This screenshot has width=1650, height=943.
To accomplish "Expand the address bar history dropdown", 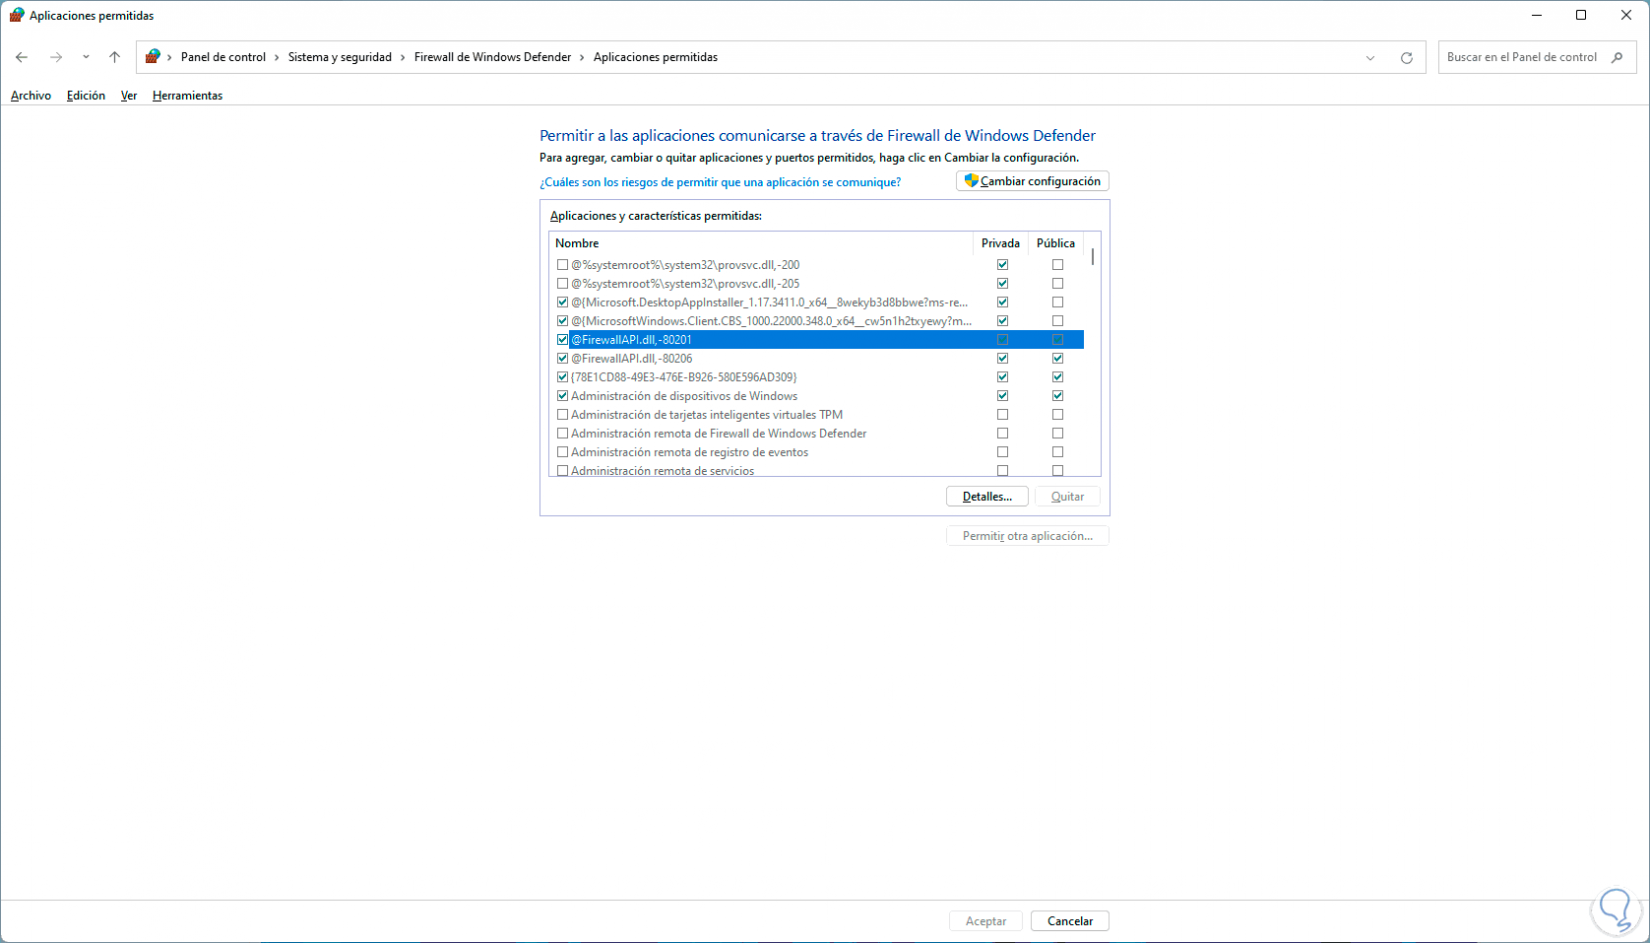I will pos(1370,58).
